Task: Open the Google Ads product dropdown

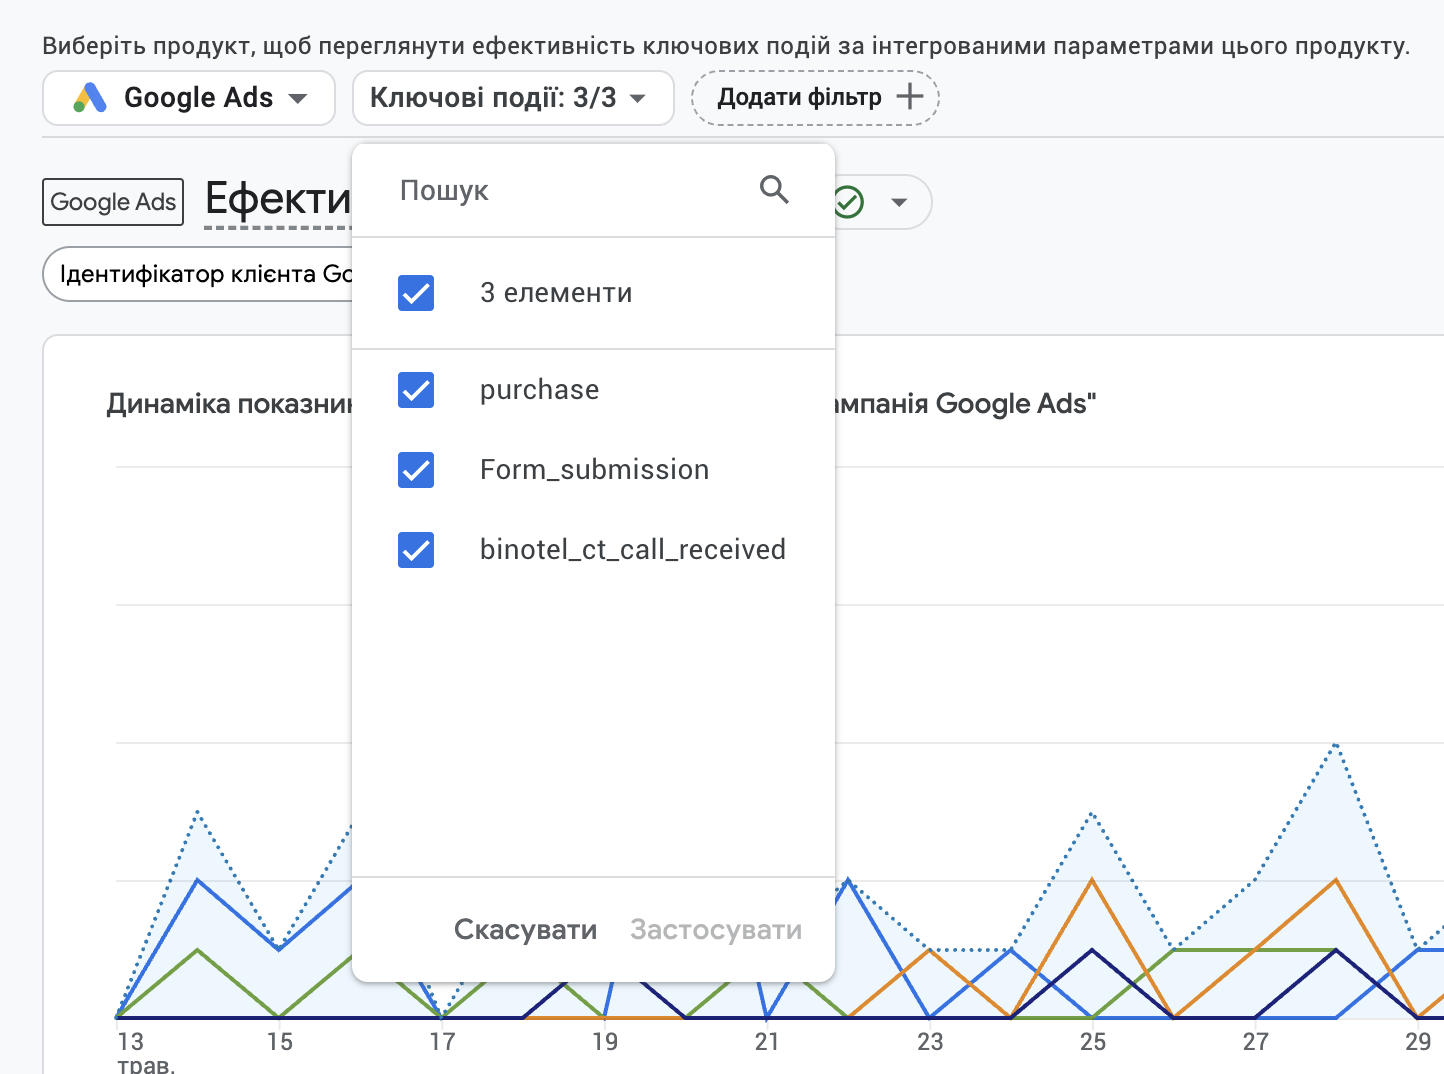Action: (189, 98)
